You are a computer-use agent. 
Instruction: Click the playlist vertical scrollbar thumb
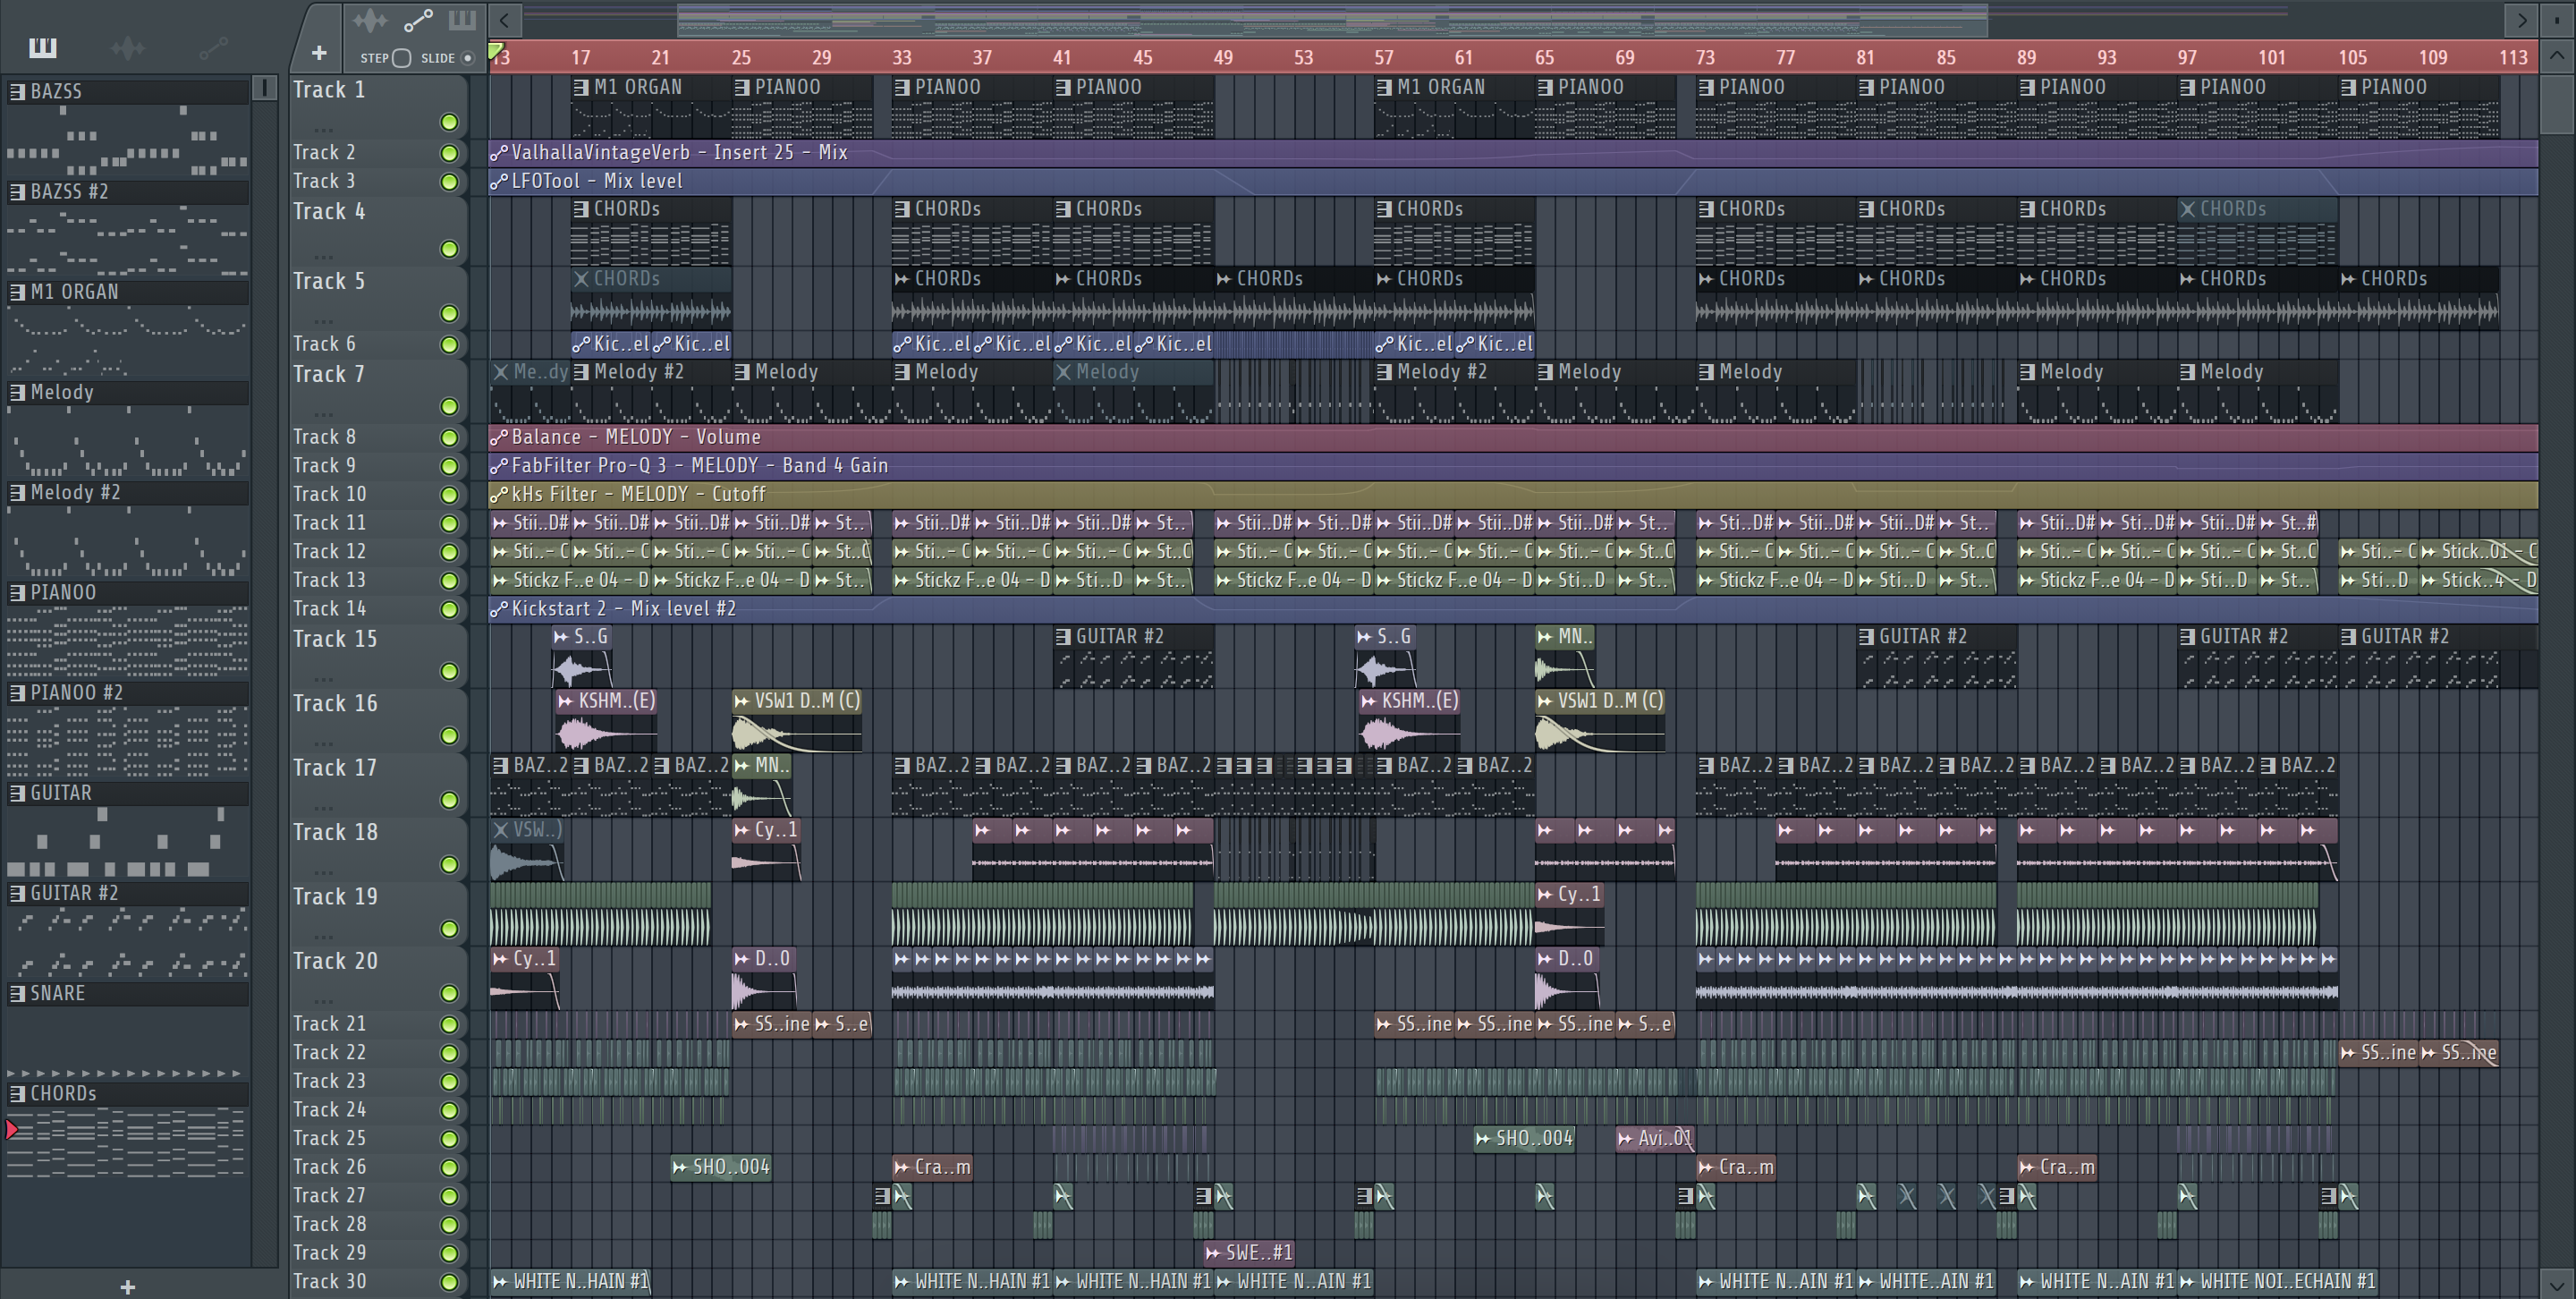tap(2557, 104)
